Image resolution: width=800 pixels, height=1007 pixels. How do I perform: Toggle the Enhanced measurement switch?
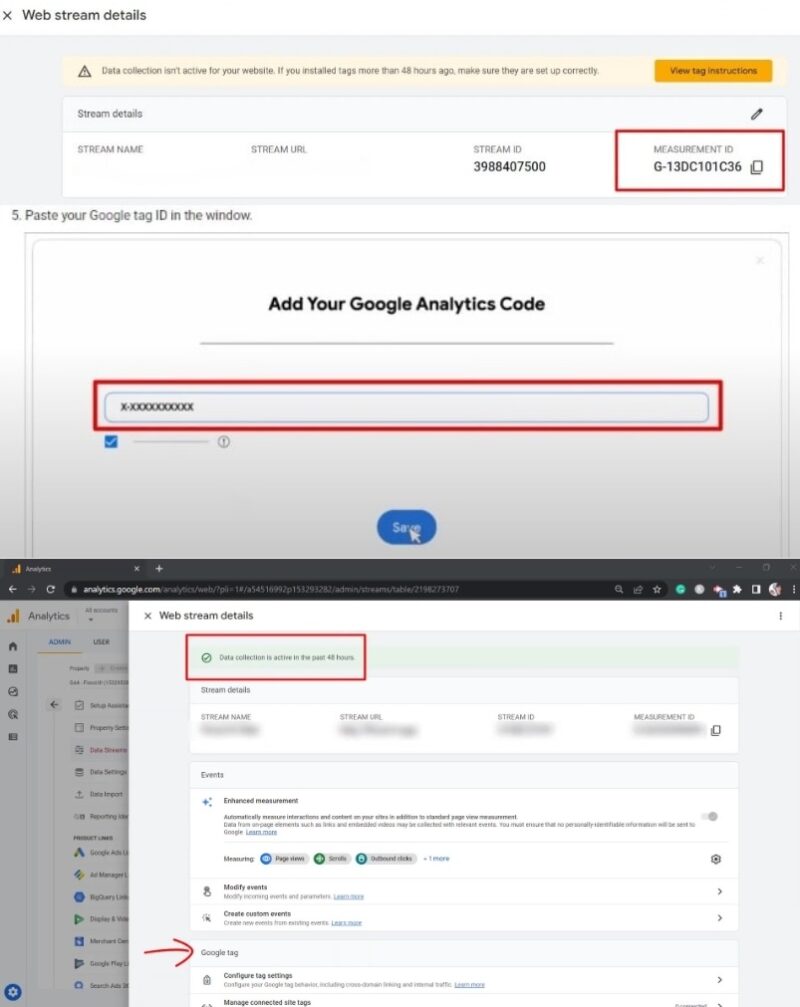pyautogui.click(x=709, y=816)
